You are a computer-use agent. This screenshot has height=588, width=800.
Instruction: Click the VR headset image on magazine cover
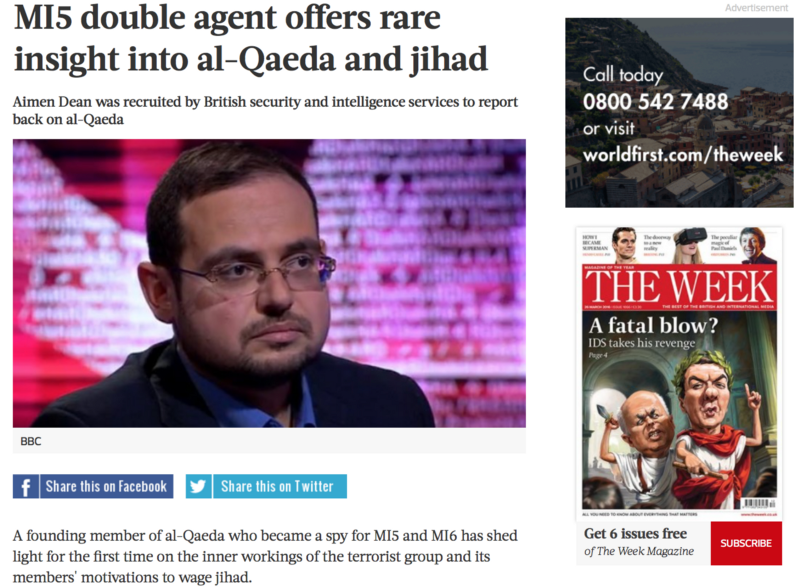coord(690,244)
